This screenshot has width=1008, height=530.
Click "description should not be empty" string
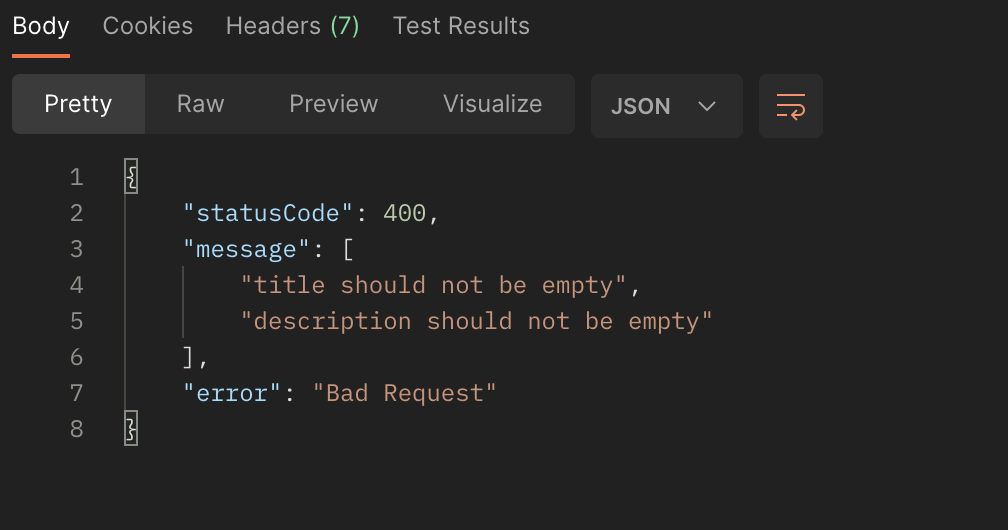[x=476, y=321]
